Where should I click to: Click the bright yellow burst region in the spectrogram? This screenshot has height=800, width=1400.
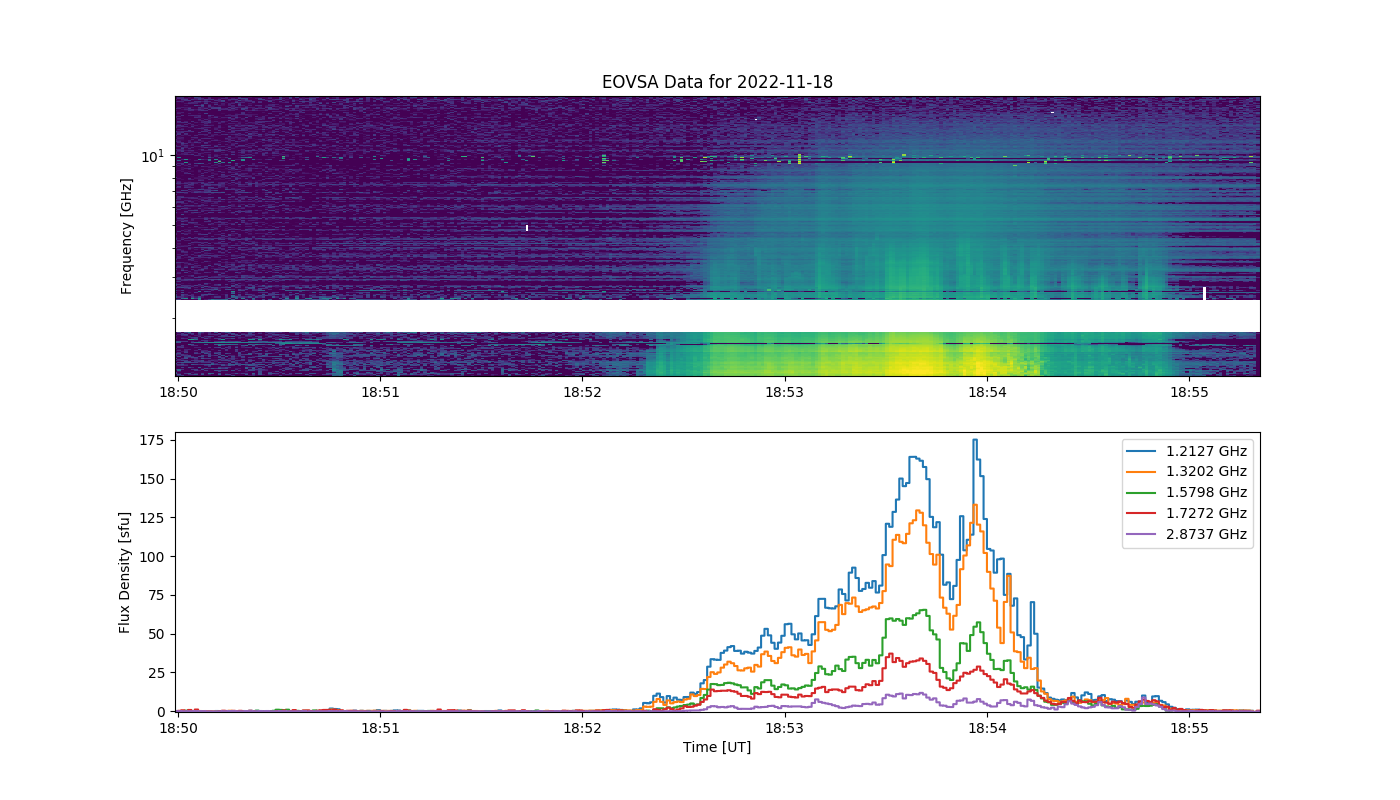(x=915, y=362)
